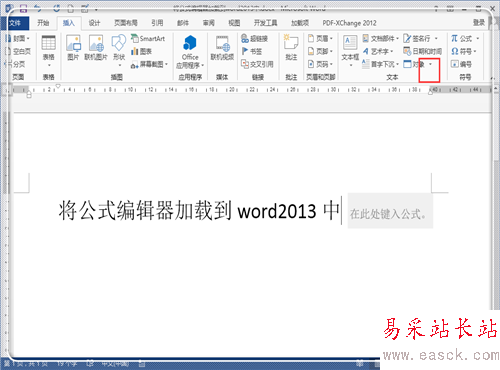Viewport: 500px width, 370px height.
Task: Redo the action in the quick access toolbar
Action: 57,8
